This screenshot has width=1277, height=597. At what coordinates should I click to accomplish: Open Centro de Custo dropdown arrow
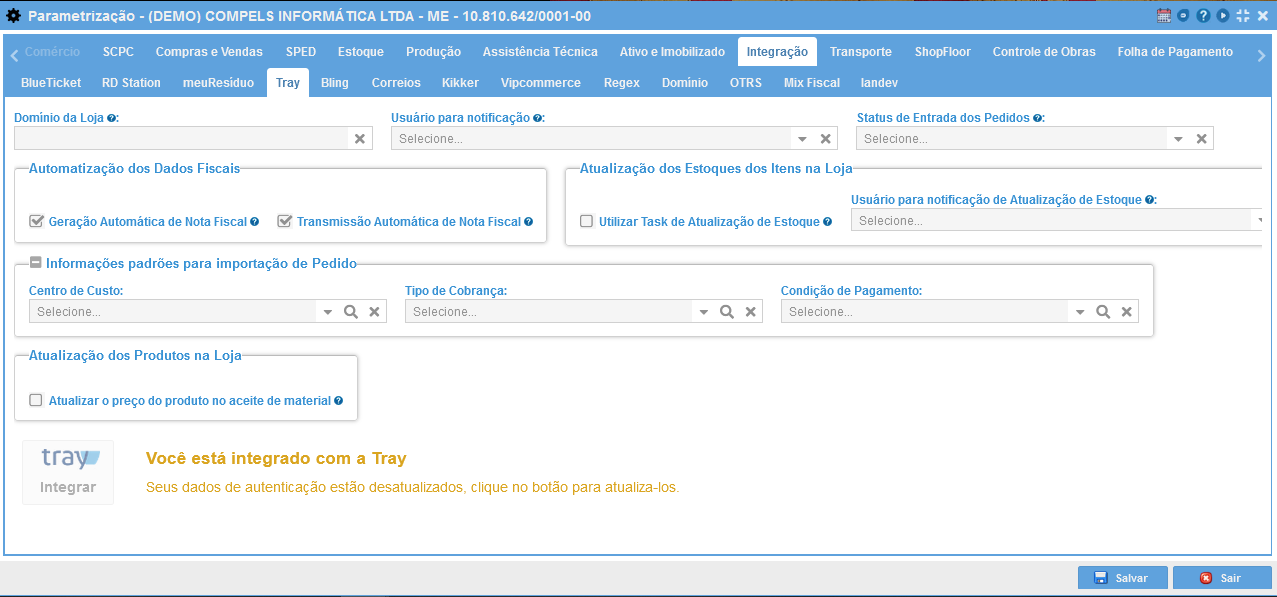click(x=328, y=312)
